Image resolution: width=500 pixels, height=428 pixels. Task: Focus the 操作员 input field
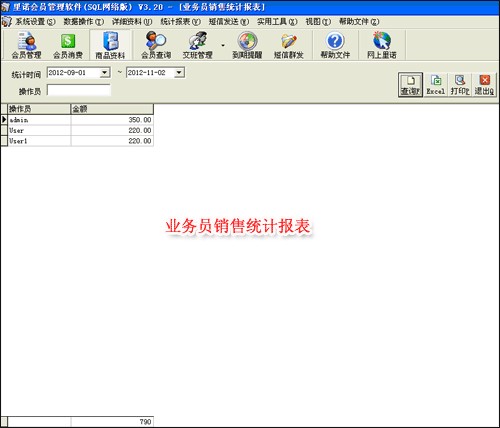tap(79, 90)
